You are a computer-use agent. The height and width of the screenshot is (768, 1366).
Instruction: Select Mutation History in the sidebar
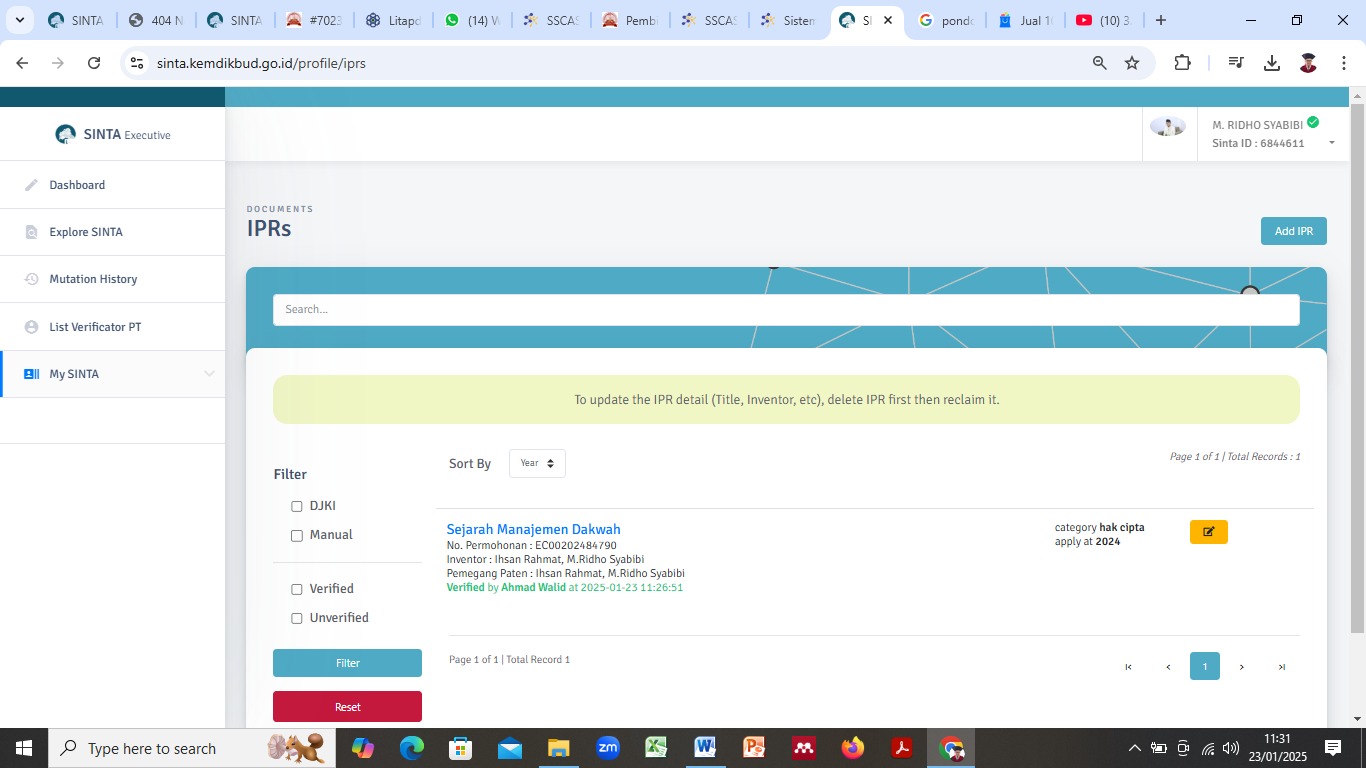point(93,279)
